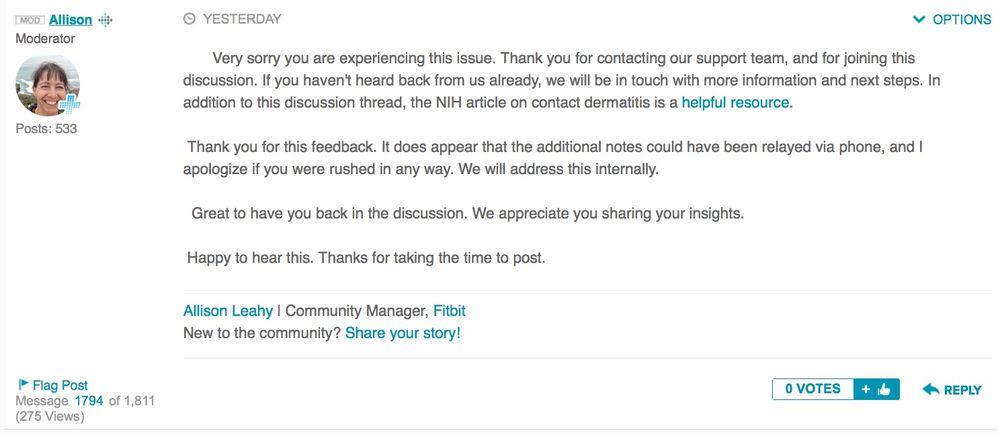Viewport: 998px width, 435px height.
Task: Click the thumbs-up plus vote icon
Action: [876, 389]
